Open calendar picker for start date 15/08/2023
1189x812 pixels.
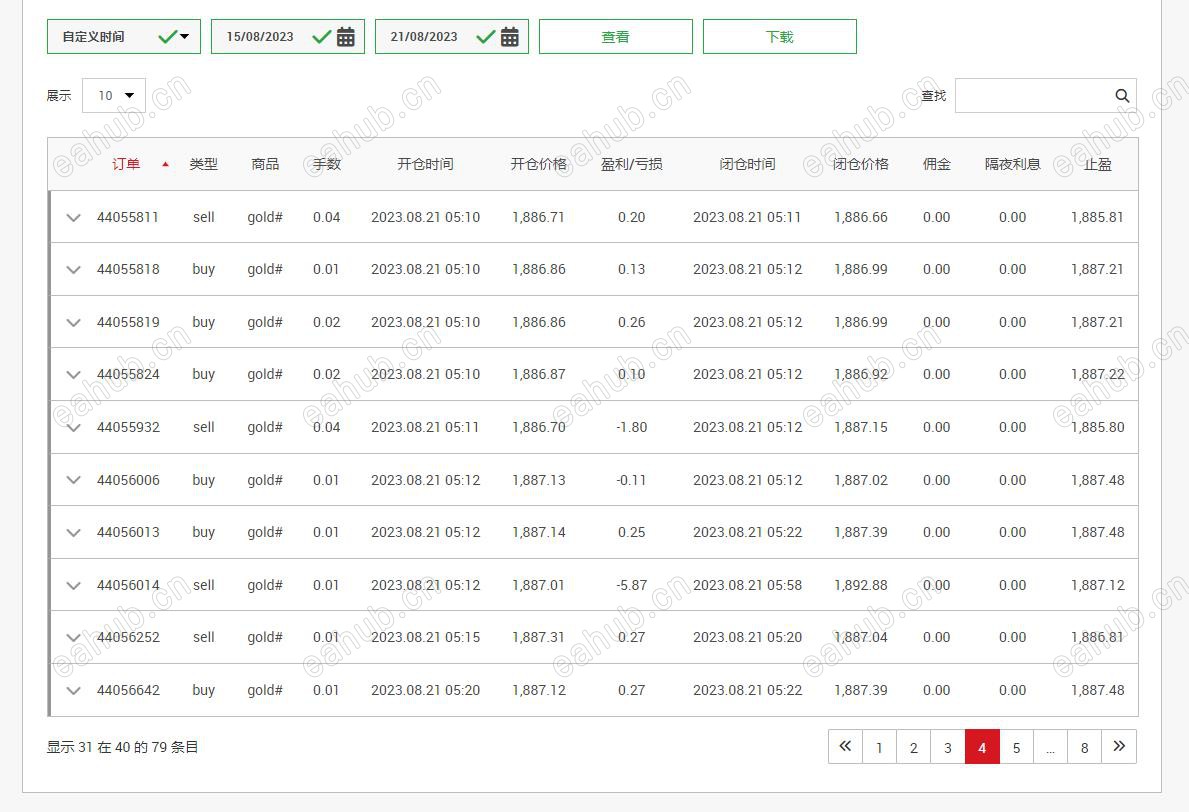pyautogui.click(x=346, y=36)
